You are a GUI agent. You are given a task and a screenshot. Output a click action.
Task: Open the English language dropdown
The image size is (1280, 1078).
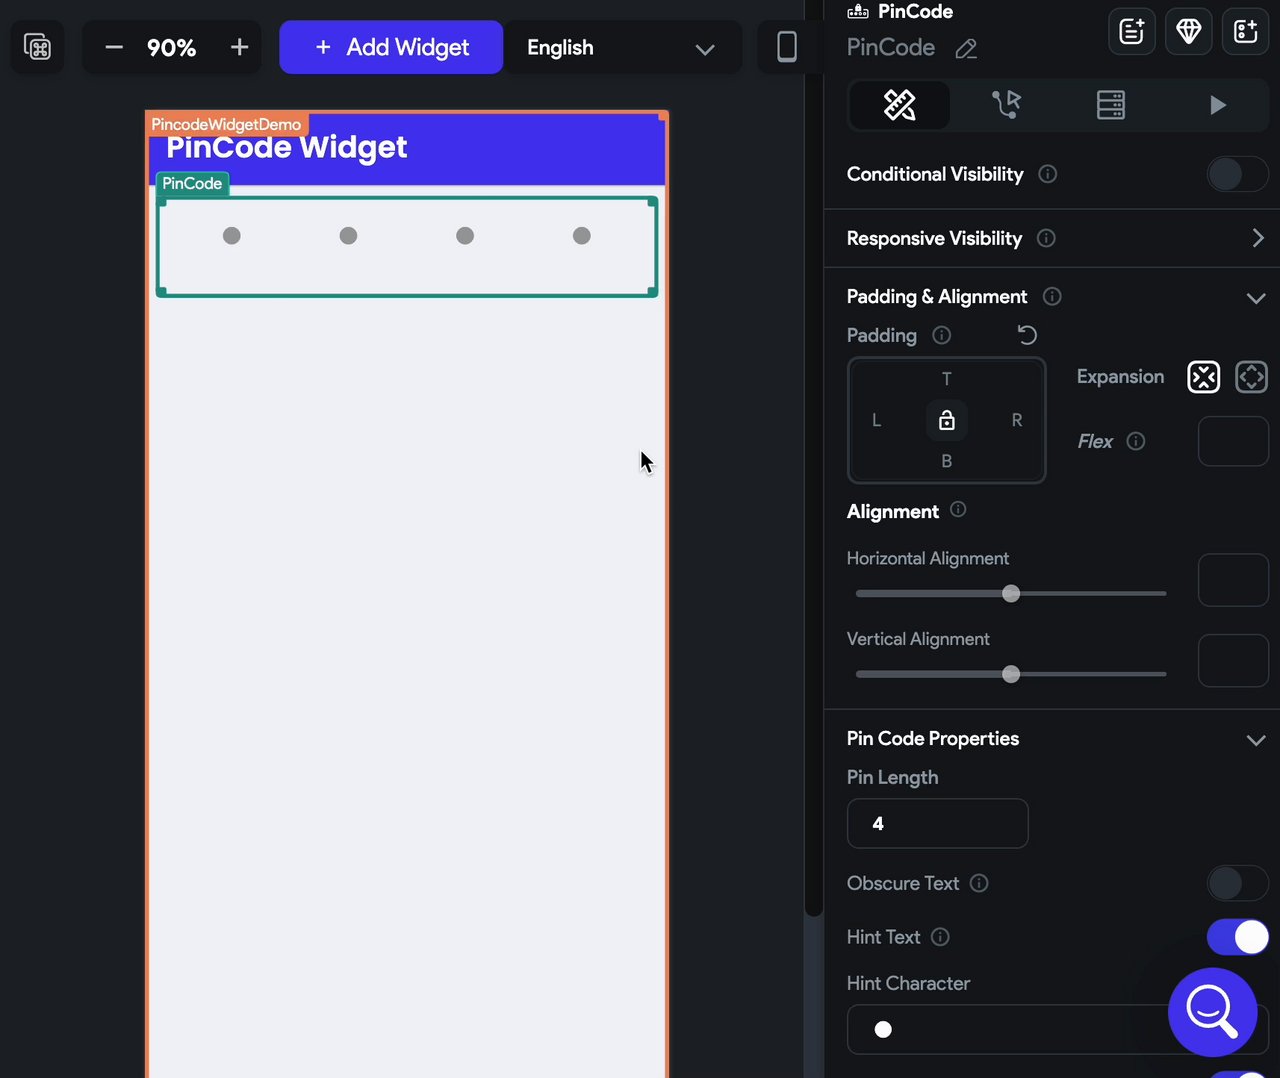(x=622, y=47)
